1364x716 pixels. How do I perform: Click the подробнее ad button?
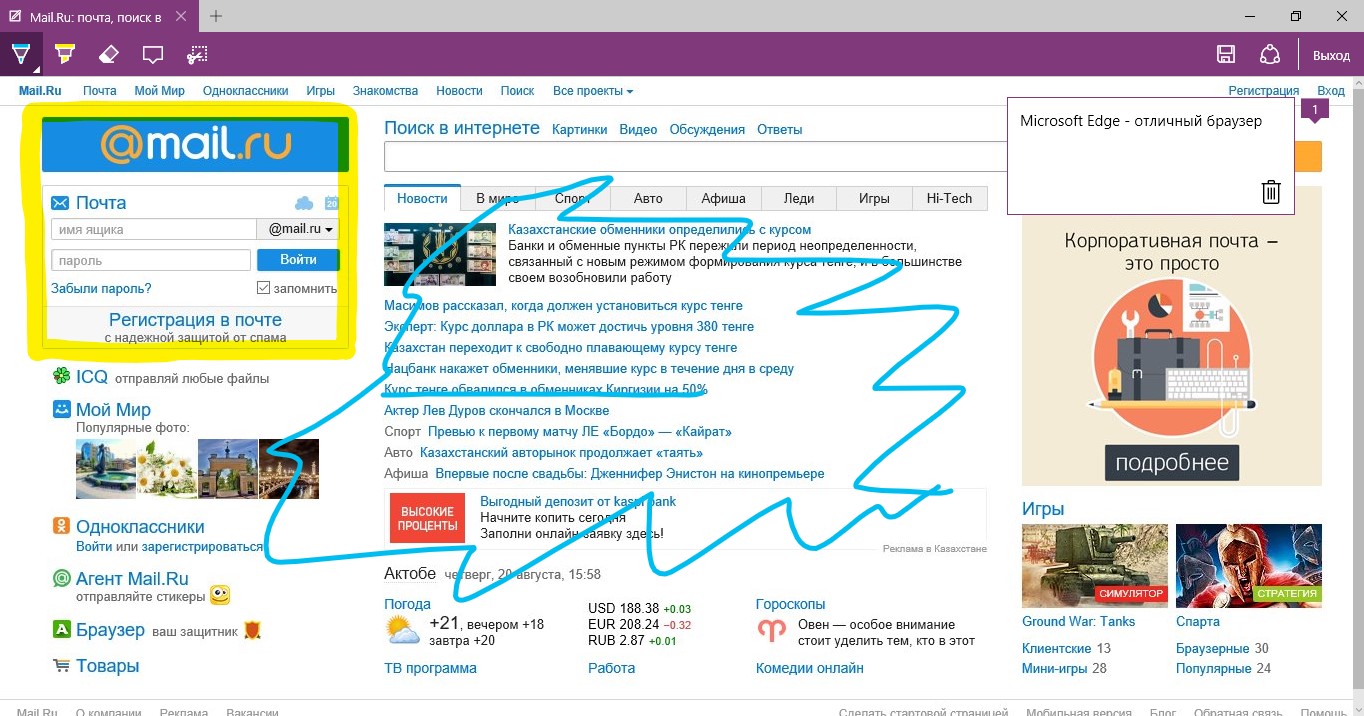tap(1171, 463)
